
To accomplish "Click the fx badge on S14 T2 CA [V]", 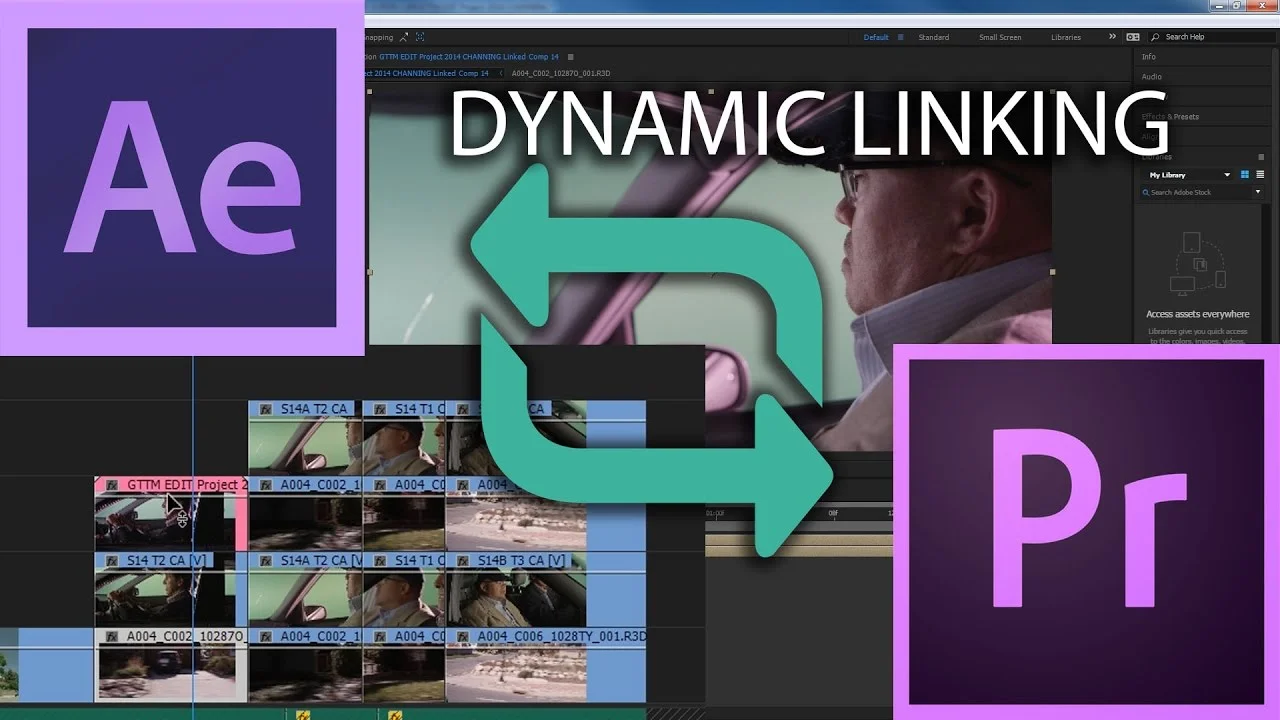I will tap(111, 561).
